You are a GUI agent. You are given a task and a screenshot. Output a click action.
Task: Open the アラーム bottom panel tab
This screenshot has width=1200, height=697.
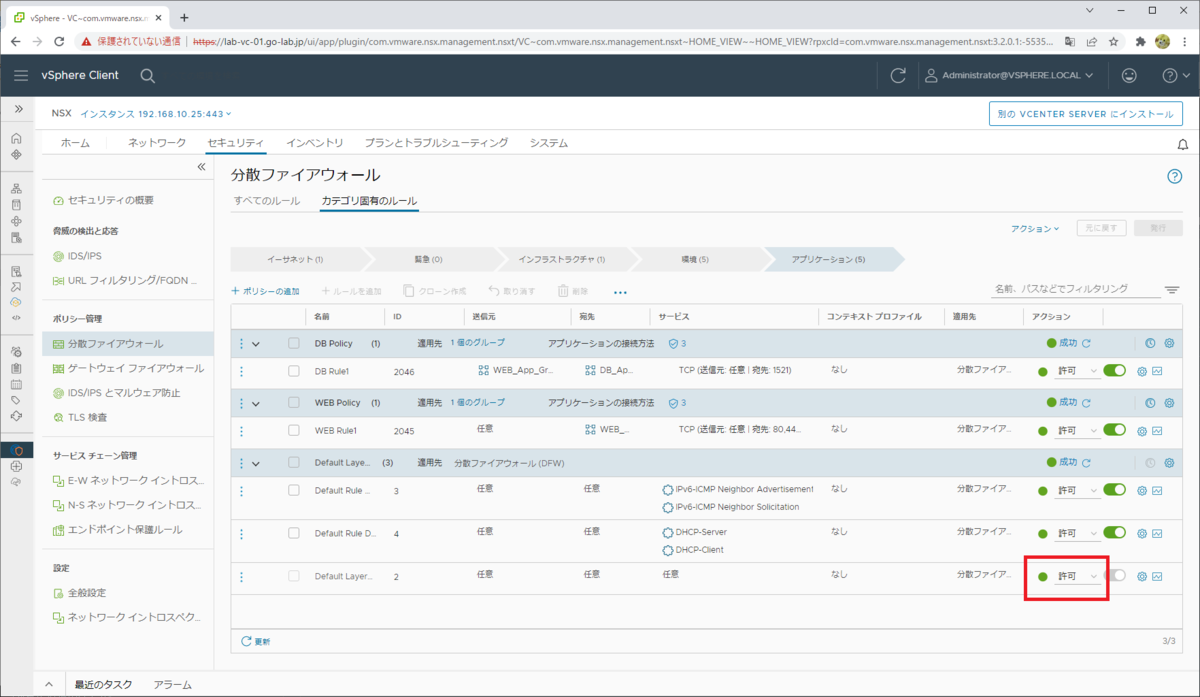pos(172,685)
